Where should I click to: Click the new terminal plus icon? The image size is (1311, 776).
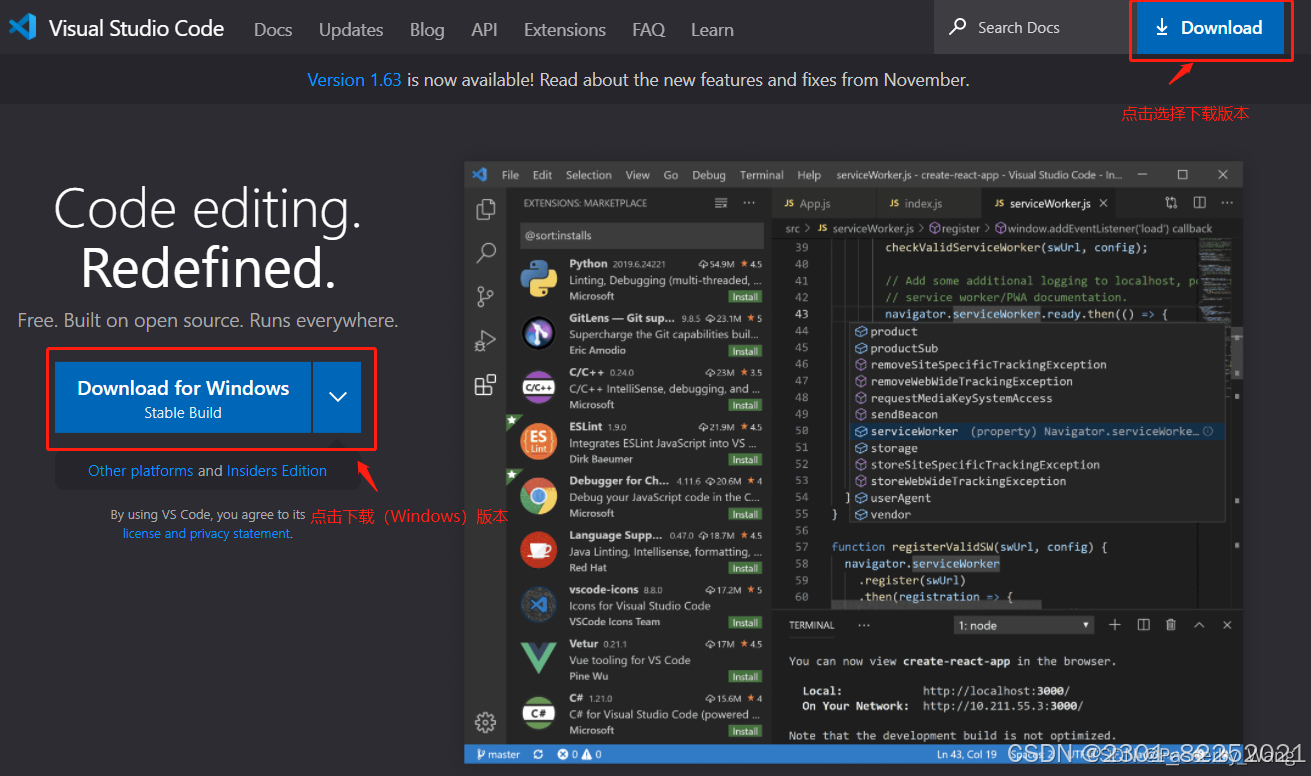[x=1115, y=624]
